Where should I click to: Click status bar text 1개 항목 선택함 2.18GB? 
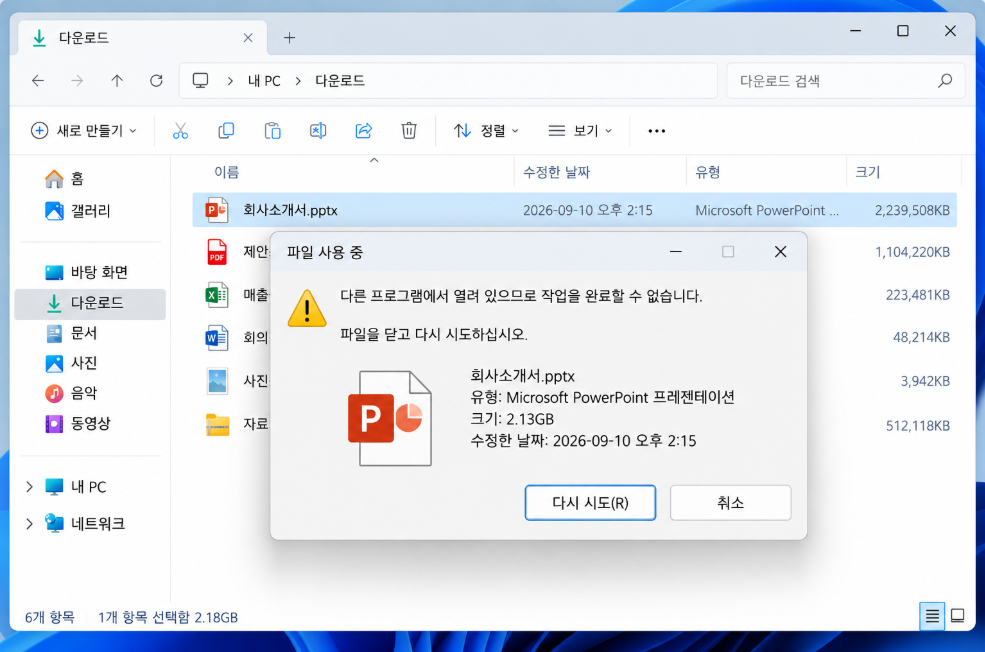coord(168,617)
